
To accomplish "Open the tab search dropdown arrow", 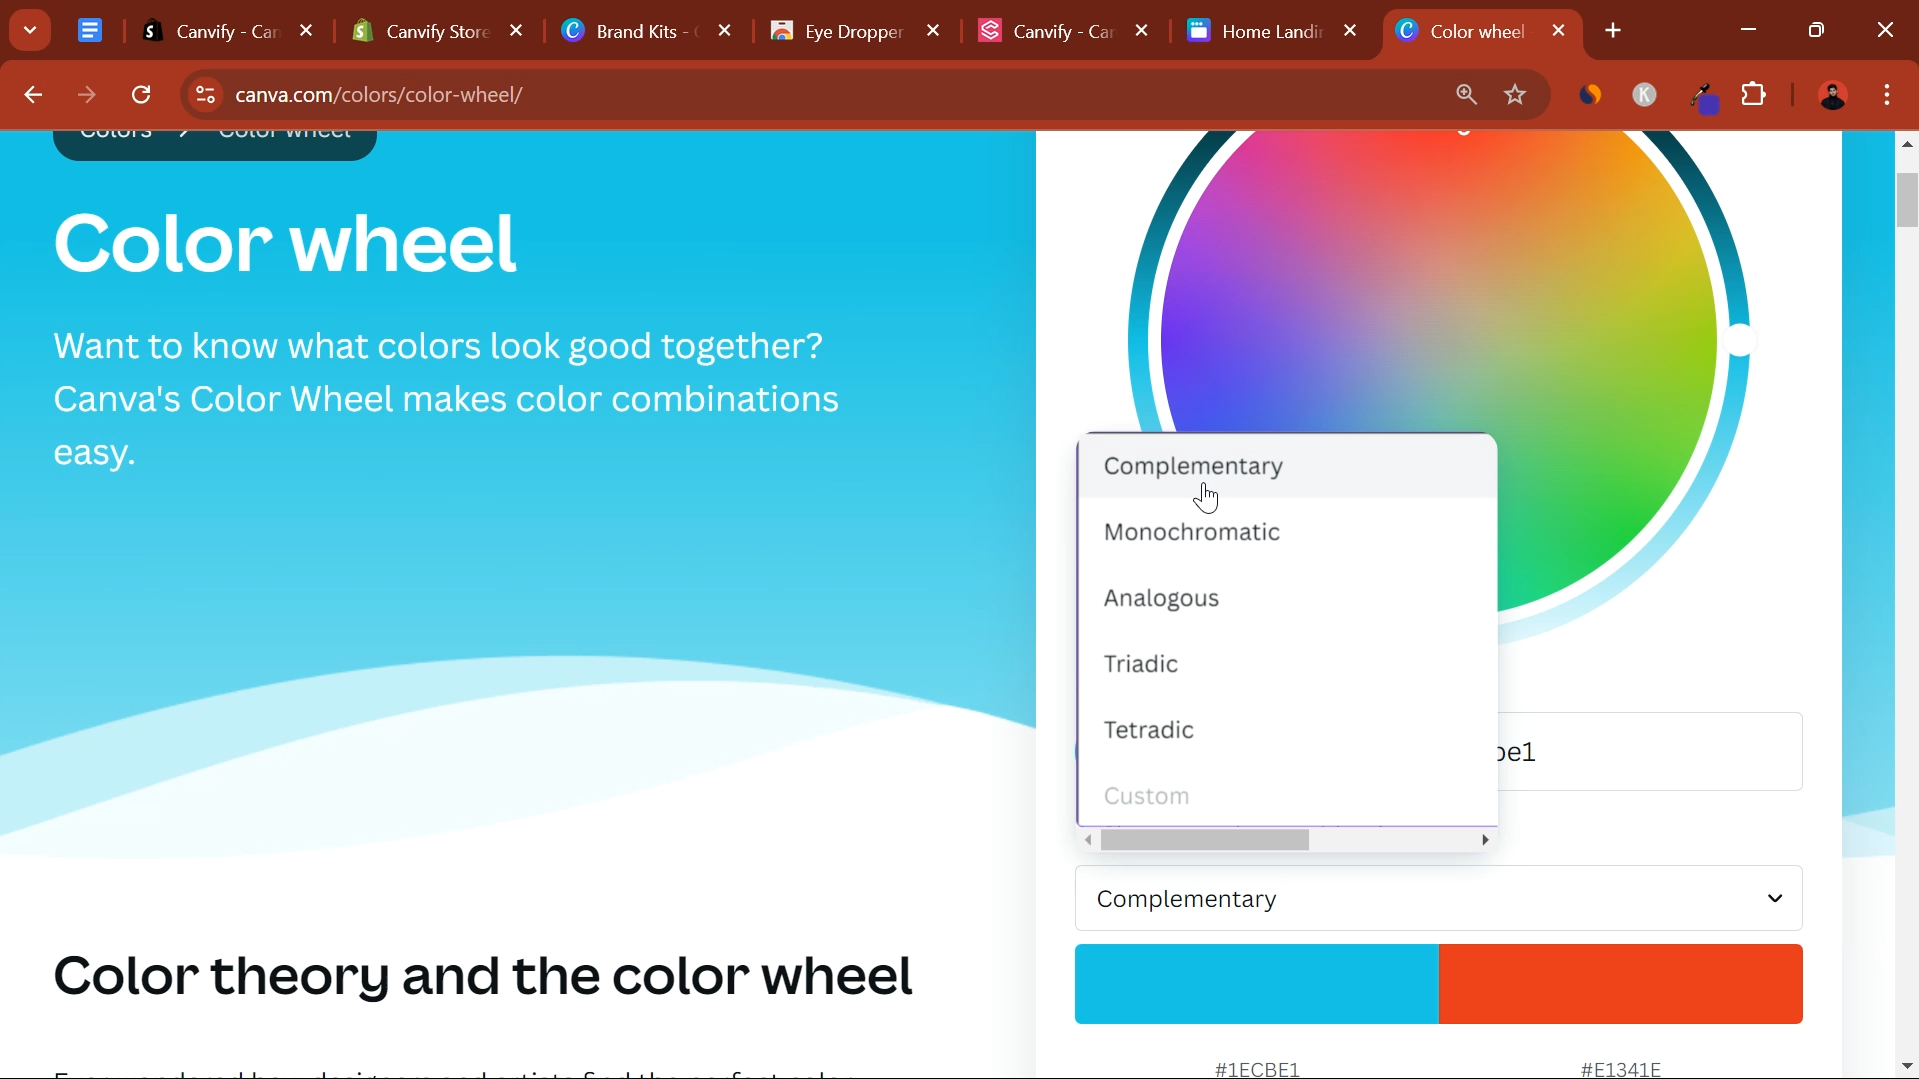I will click(30, 30).
